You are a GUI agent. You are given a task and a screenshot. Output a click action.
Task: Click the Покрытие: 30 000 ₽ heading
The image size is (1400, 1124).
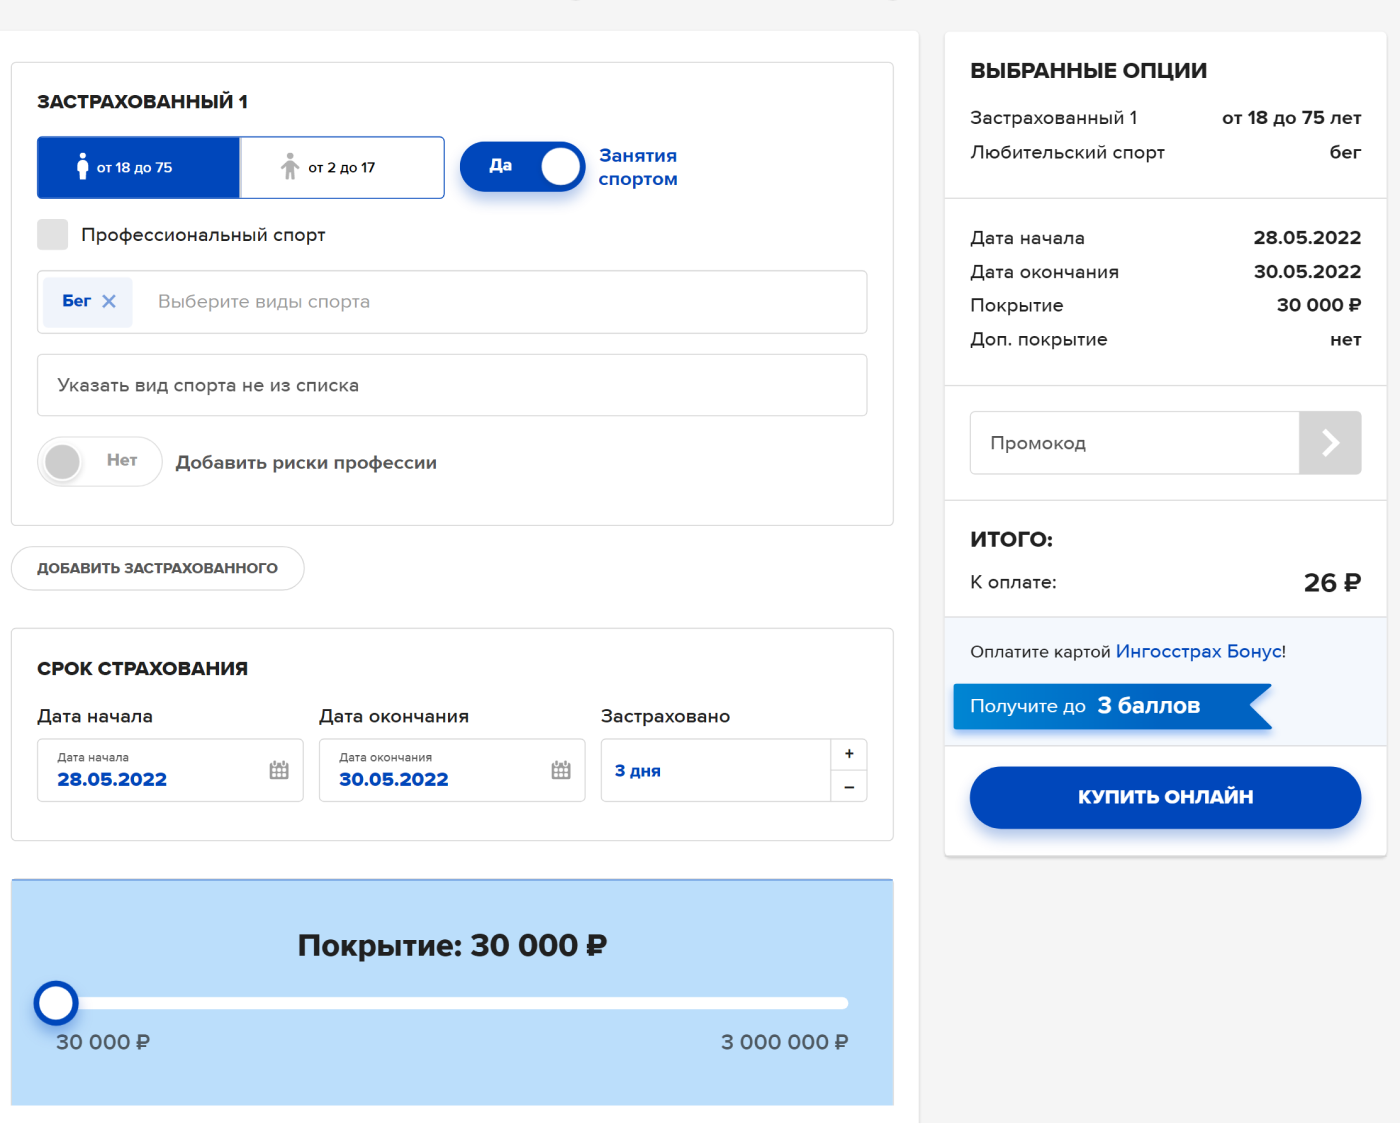[452, 945]
